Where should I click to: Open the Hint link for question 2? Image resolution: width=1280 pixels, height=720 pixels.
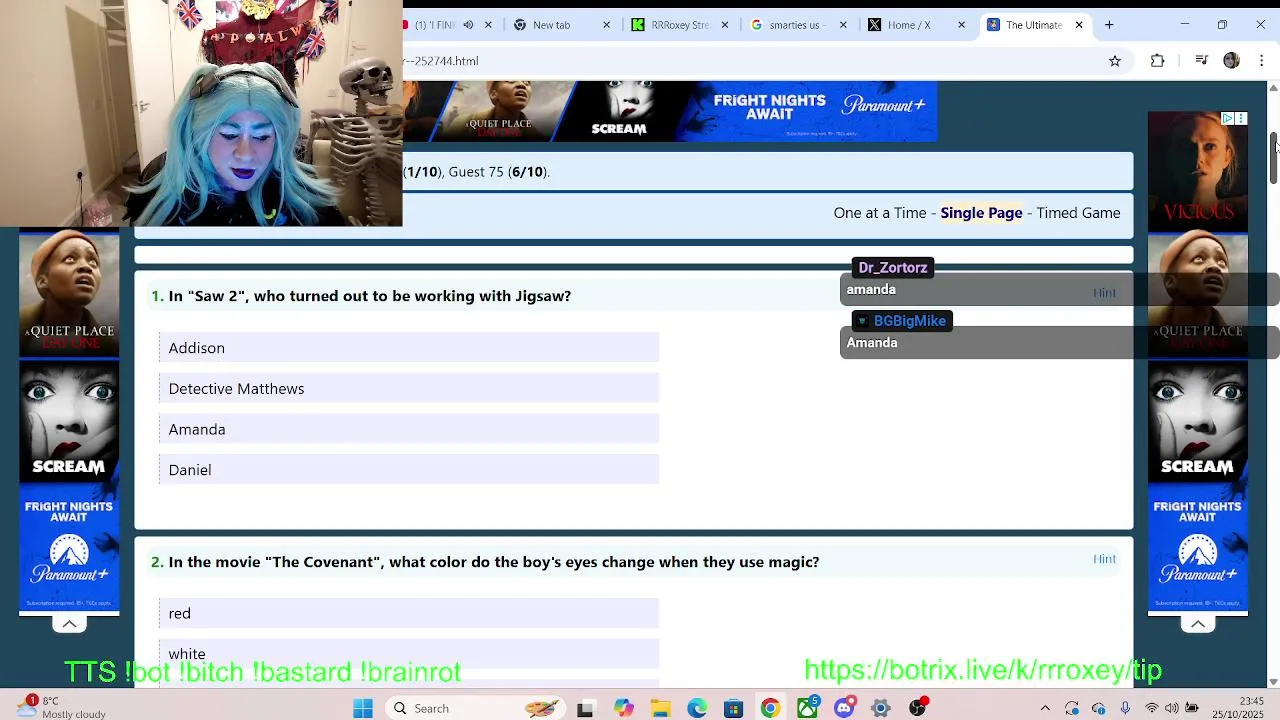coord(1104,559)
